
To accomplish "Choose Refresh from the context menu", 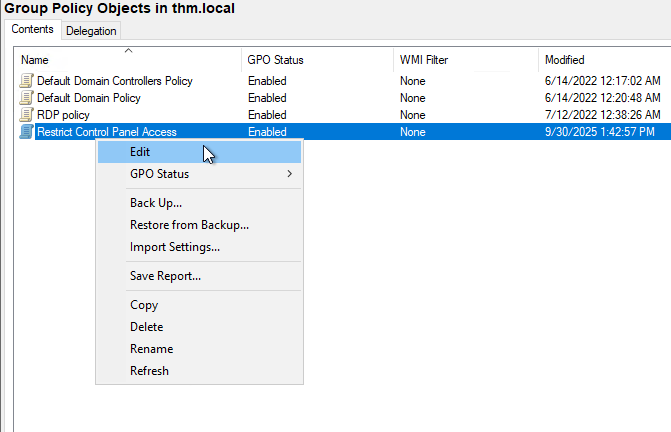I will tap(149, 371).
